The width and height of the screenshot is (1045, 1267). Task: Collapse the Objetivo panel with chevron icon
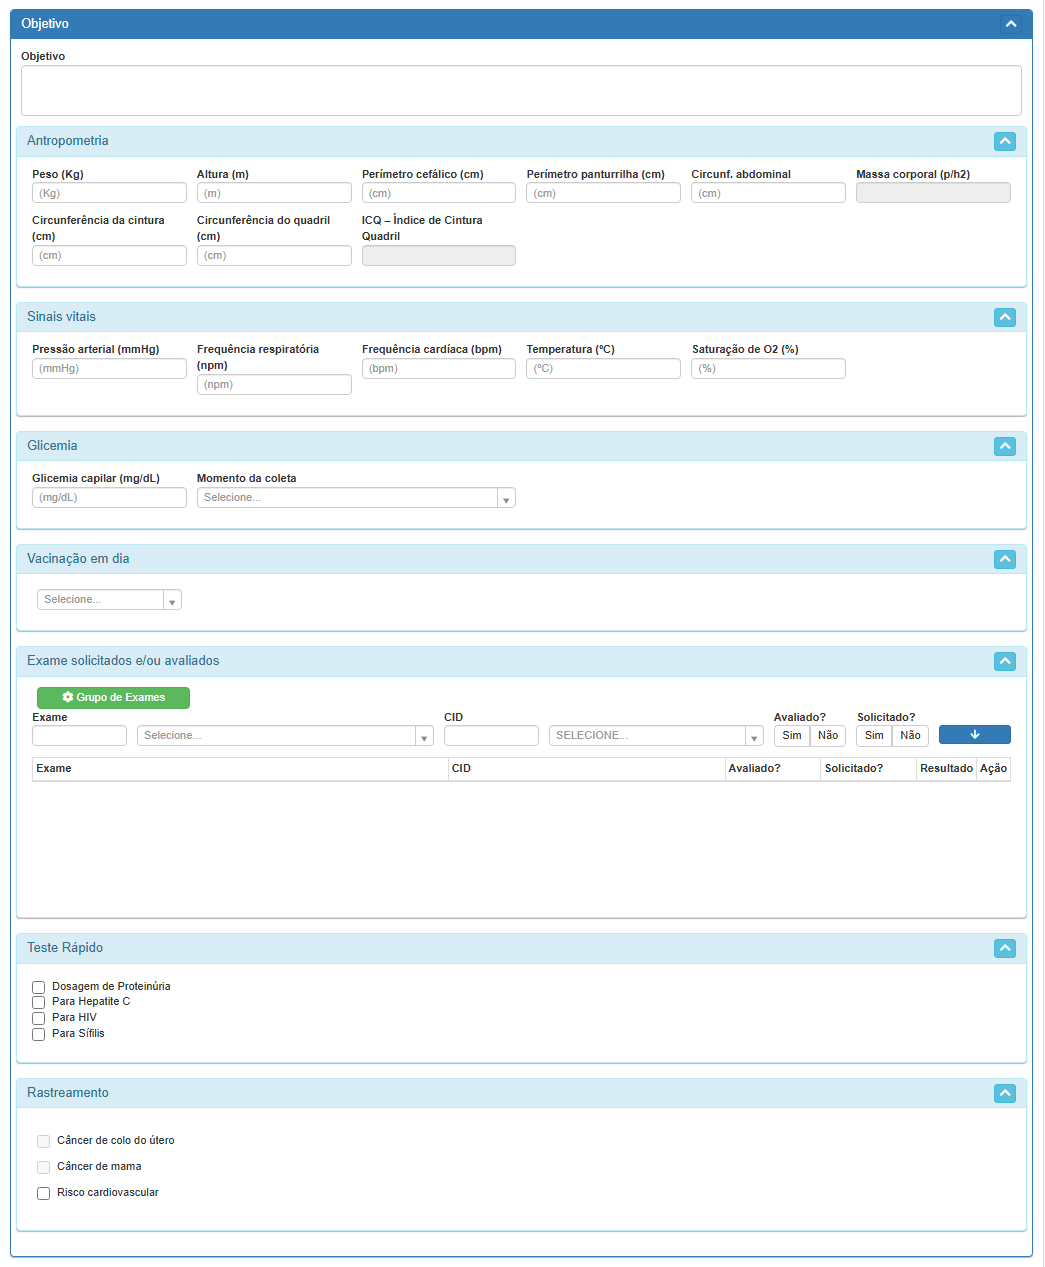1010,24
